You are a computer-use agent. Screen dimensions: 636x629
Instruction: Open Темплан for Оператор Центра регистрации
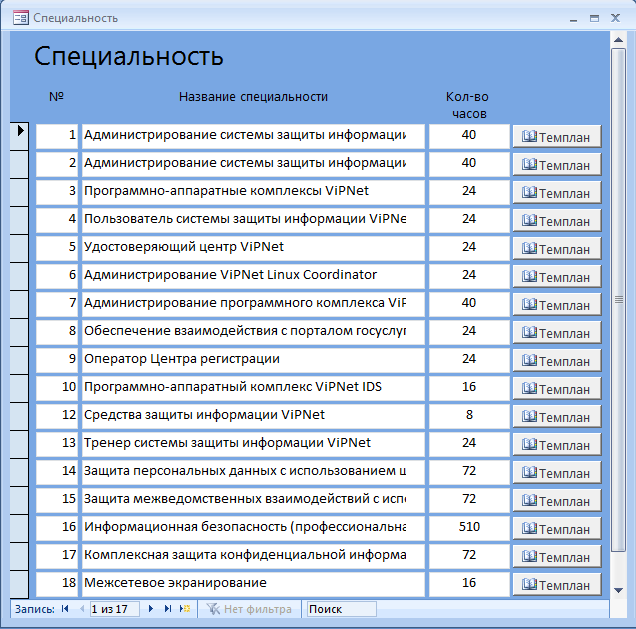pos(556,361)
